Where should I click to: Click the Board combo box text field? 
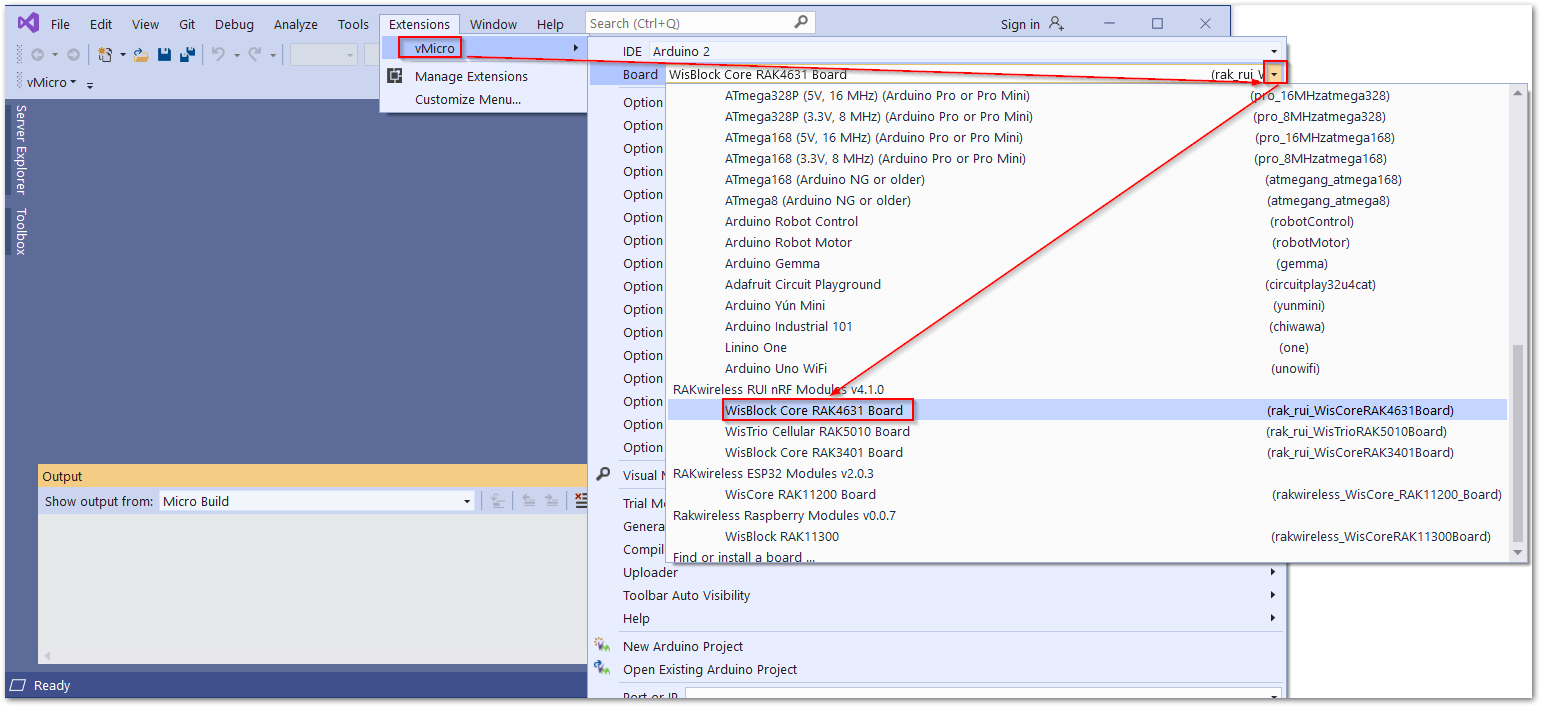pos(965,74)
